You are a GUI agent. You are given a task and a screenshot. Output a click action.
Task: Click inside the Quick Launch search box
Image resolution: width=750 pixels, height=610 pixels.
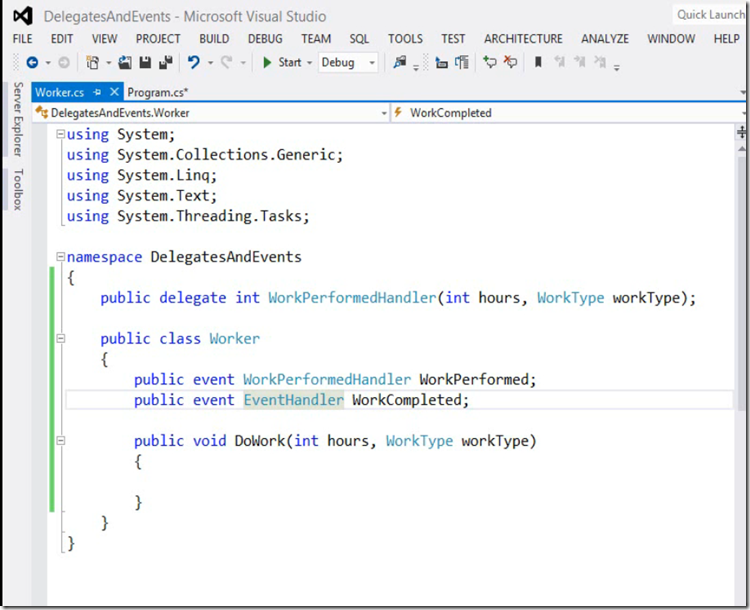pyautogui.click(x=710, y=15)
